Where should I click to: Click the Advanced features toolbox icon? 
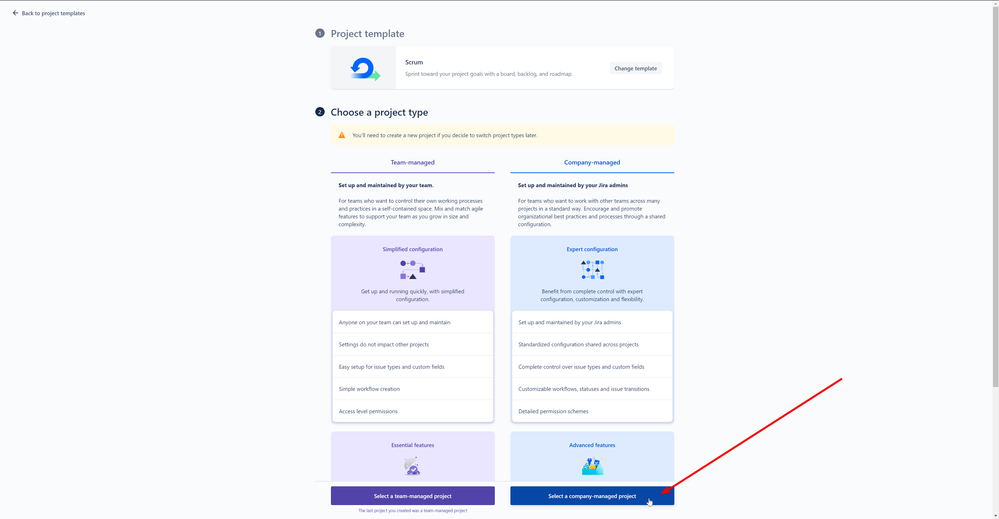(x=592, y=467)
